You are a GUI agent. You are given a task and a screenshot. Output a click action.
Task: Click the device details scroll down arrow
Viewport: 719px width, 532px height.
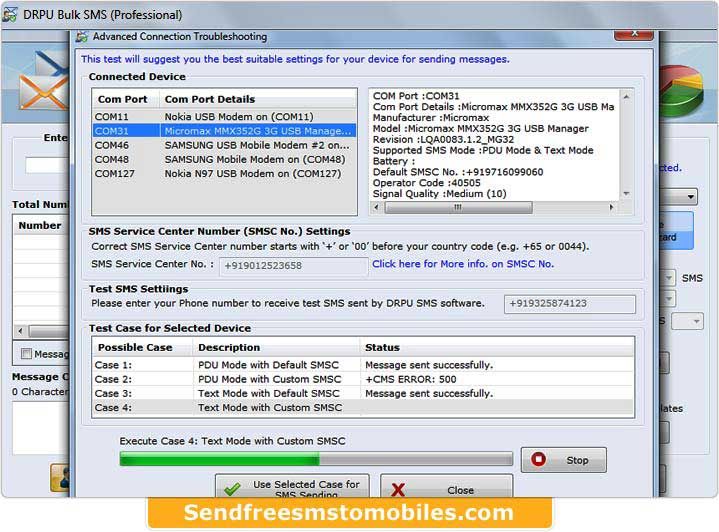(626, 194)
